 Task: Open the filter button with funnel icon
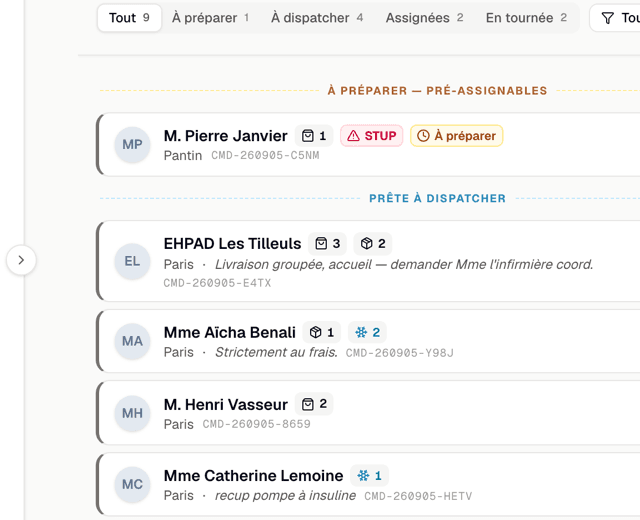[x=615, y=18]
